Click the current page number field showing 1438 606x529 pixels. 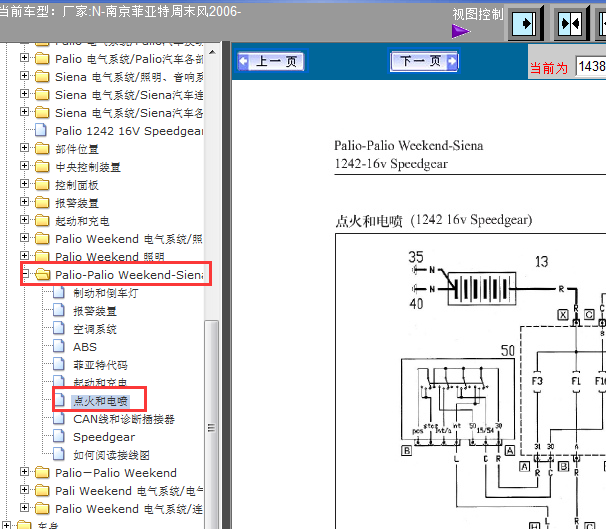click(x=591, y=66)
